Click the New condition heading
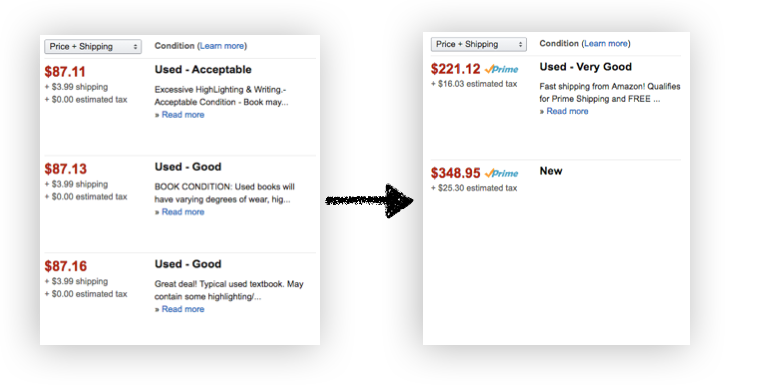 click(x=551, y=171)
